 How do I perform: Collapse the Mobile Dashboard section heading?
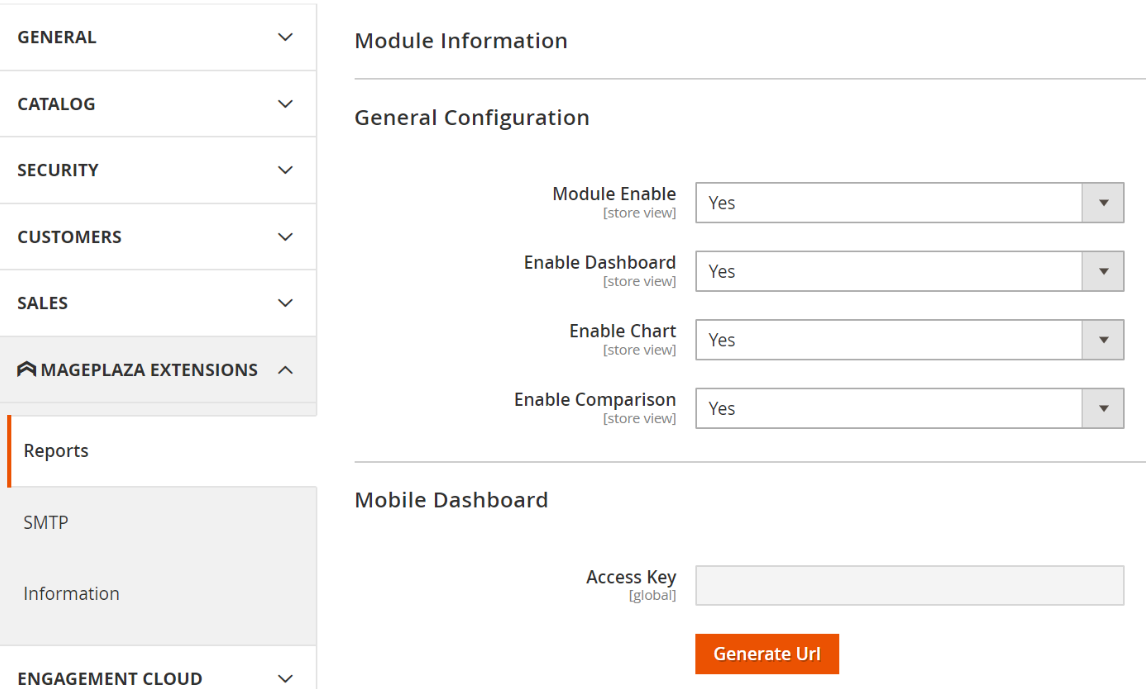[x=451, y=500]
